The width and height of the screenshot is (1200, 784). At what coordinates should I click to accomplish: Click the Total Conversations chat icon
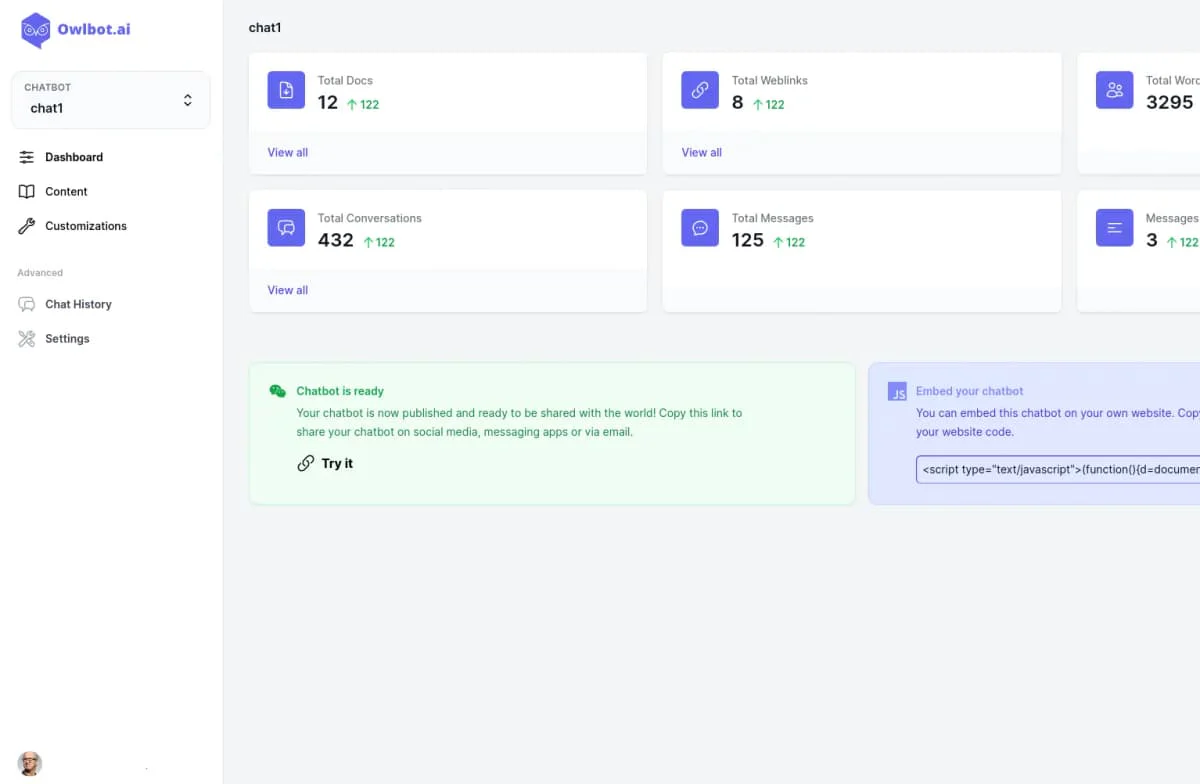[x=286, y=227]
